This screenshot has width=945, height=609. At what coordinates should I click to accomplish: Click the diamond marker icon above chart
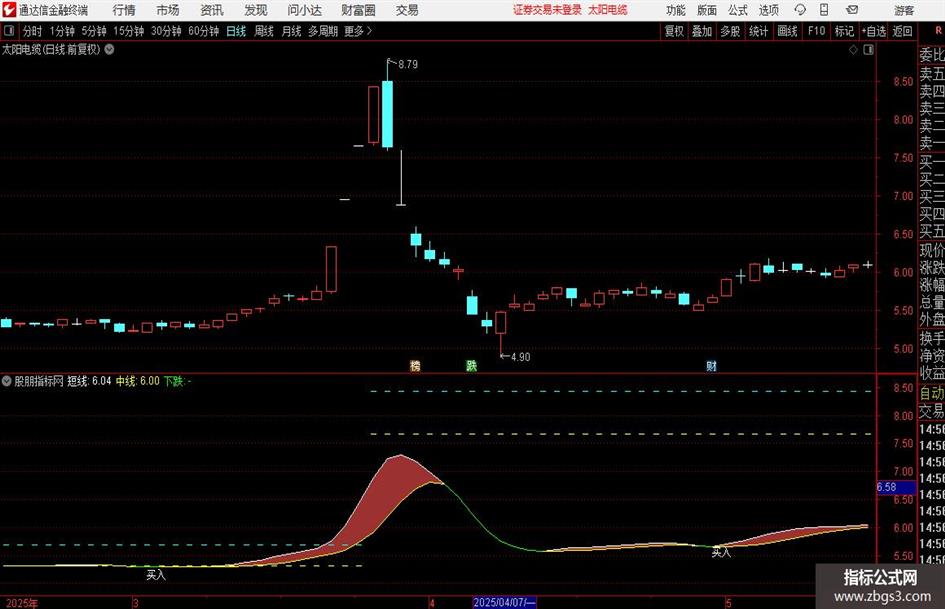(853, 50)
